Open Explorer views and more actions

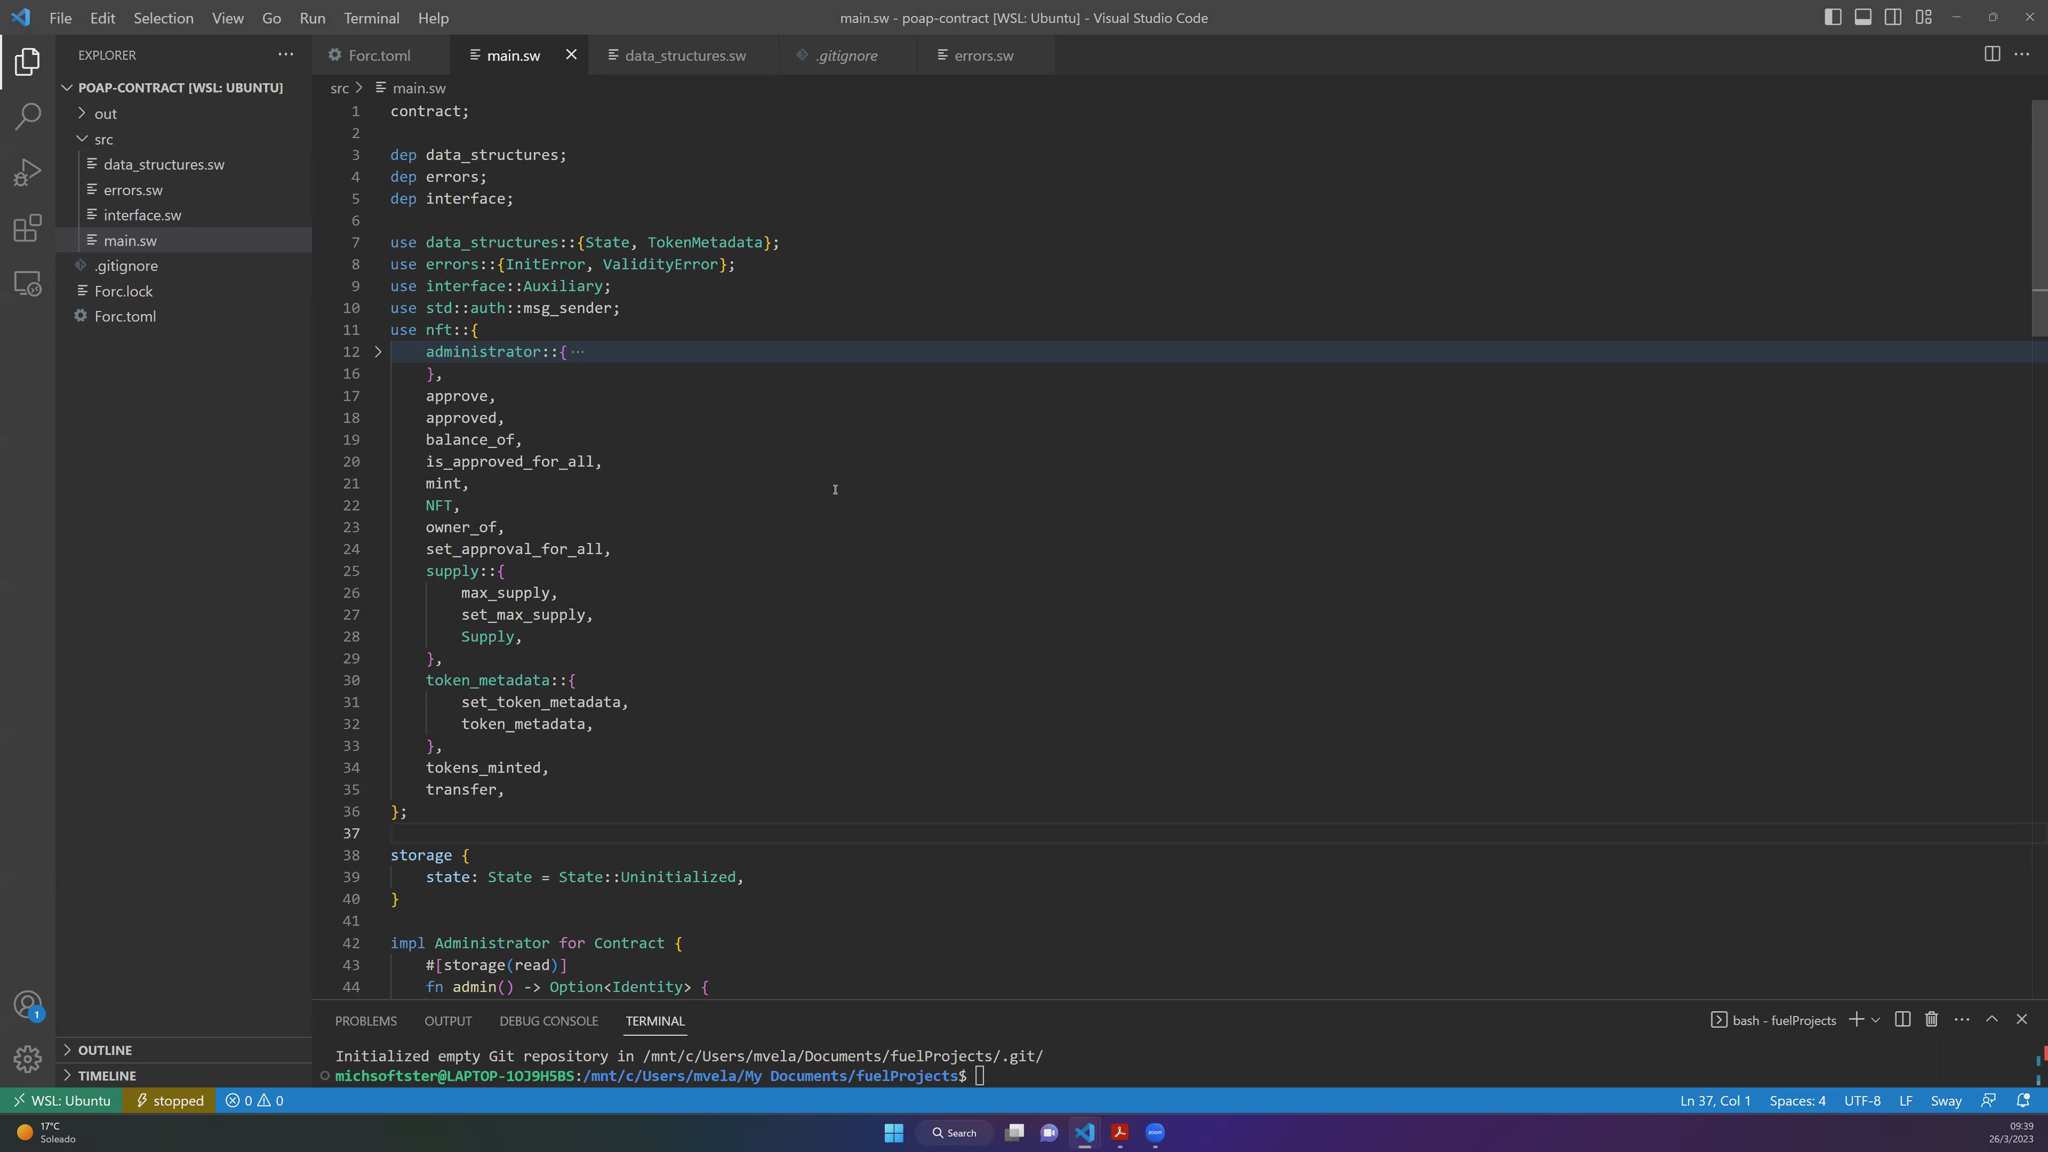(286, 55)
